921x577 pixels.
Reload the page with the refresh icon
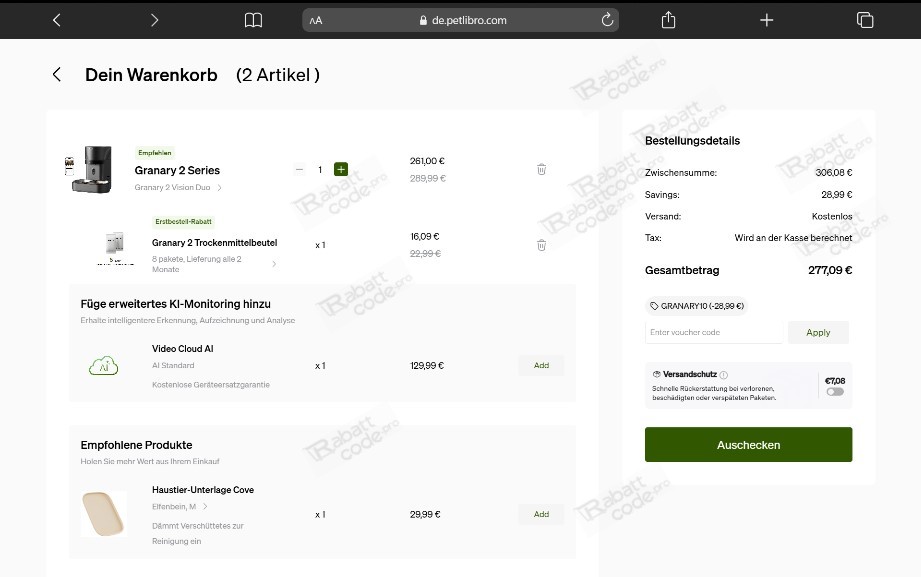[x=607, y=19]
